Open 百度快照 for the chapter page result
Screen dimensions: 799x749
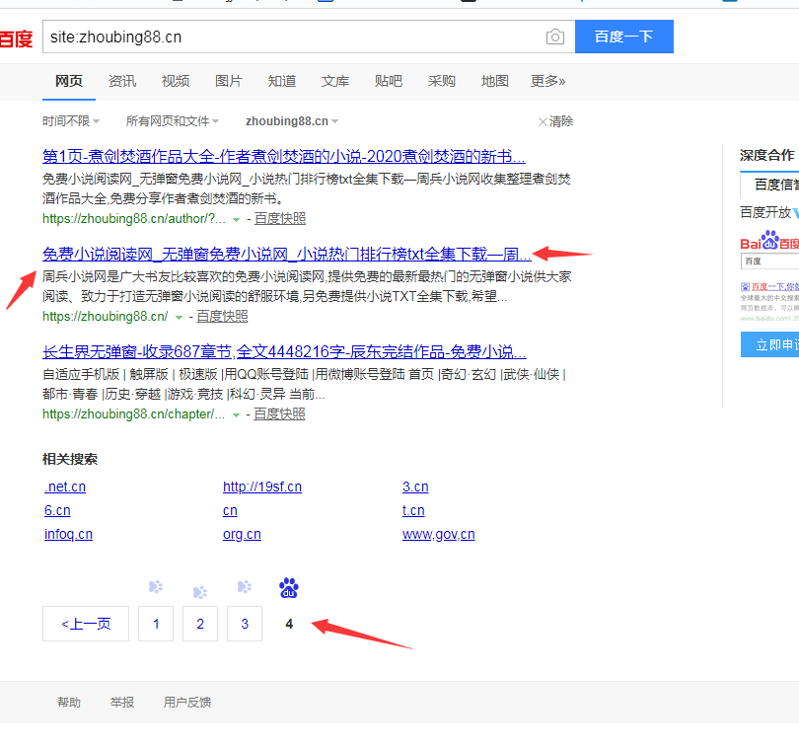click(280, 414)
